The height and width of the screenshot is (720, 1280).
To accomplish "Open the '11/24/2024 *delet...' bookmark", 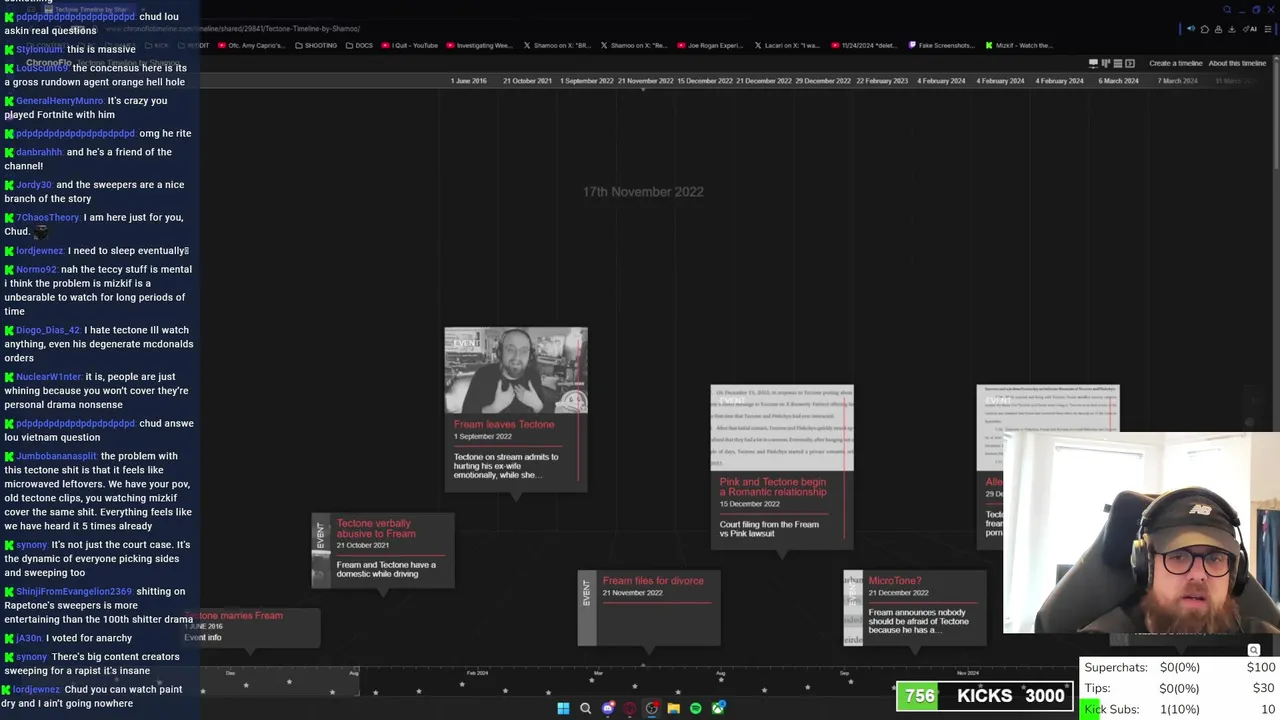I will tap(864, 45).
